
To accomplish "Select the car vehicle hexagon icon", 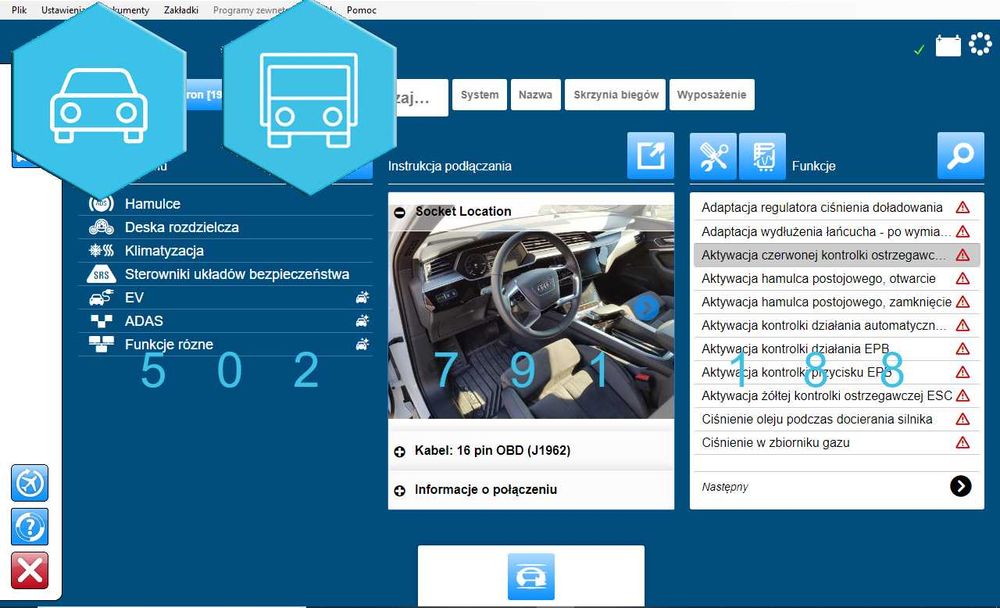I will [99, 102].
